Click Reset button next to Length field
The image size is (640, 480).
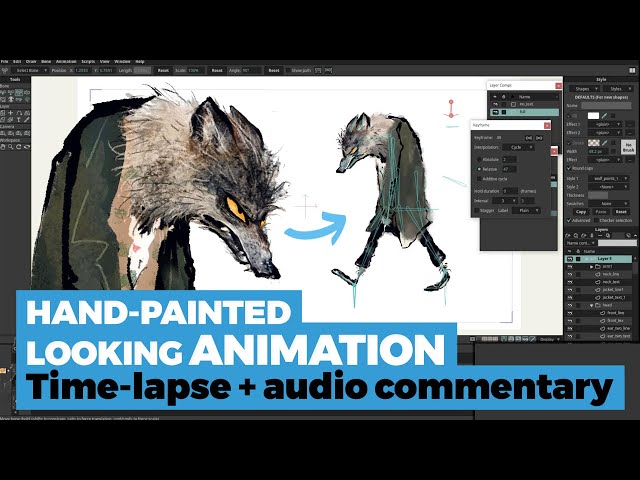tap(163, 71)
